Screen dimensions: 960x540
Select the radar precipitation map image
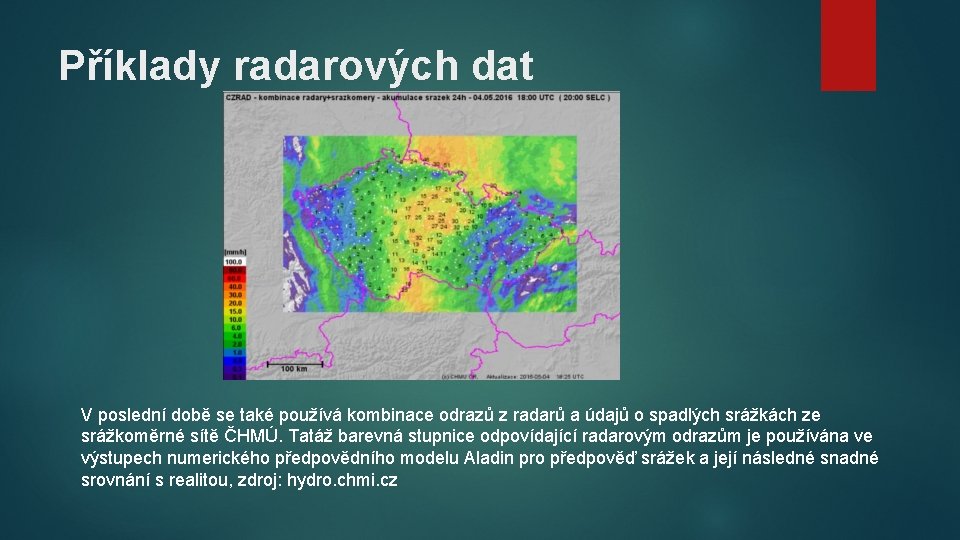pyautogui.click(x=421, y=236)
